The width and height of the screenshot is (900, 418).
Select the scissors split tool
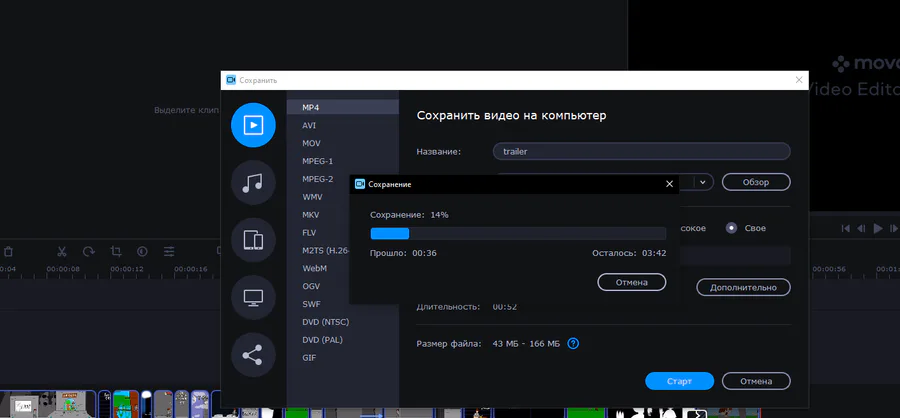pyautogui.click(x=62, y=251)
